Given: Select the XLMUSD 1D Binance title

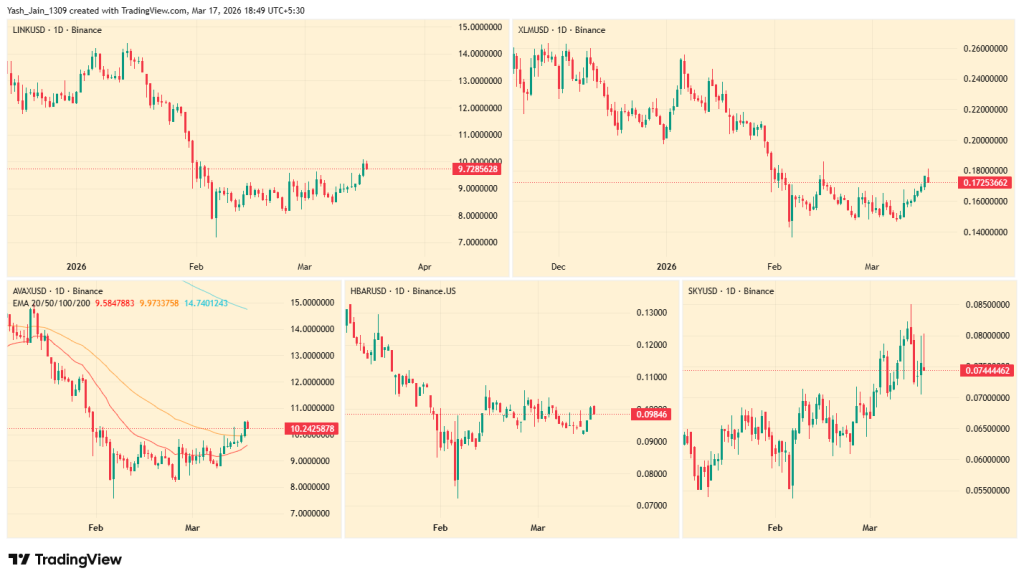Looking at the screenshot, I should [x=561, y=31].
